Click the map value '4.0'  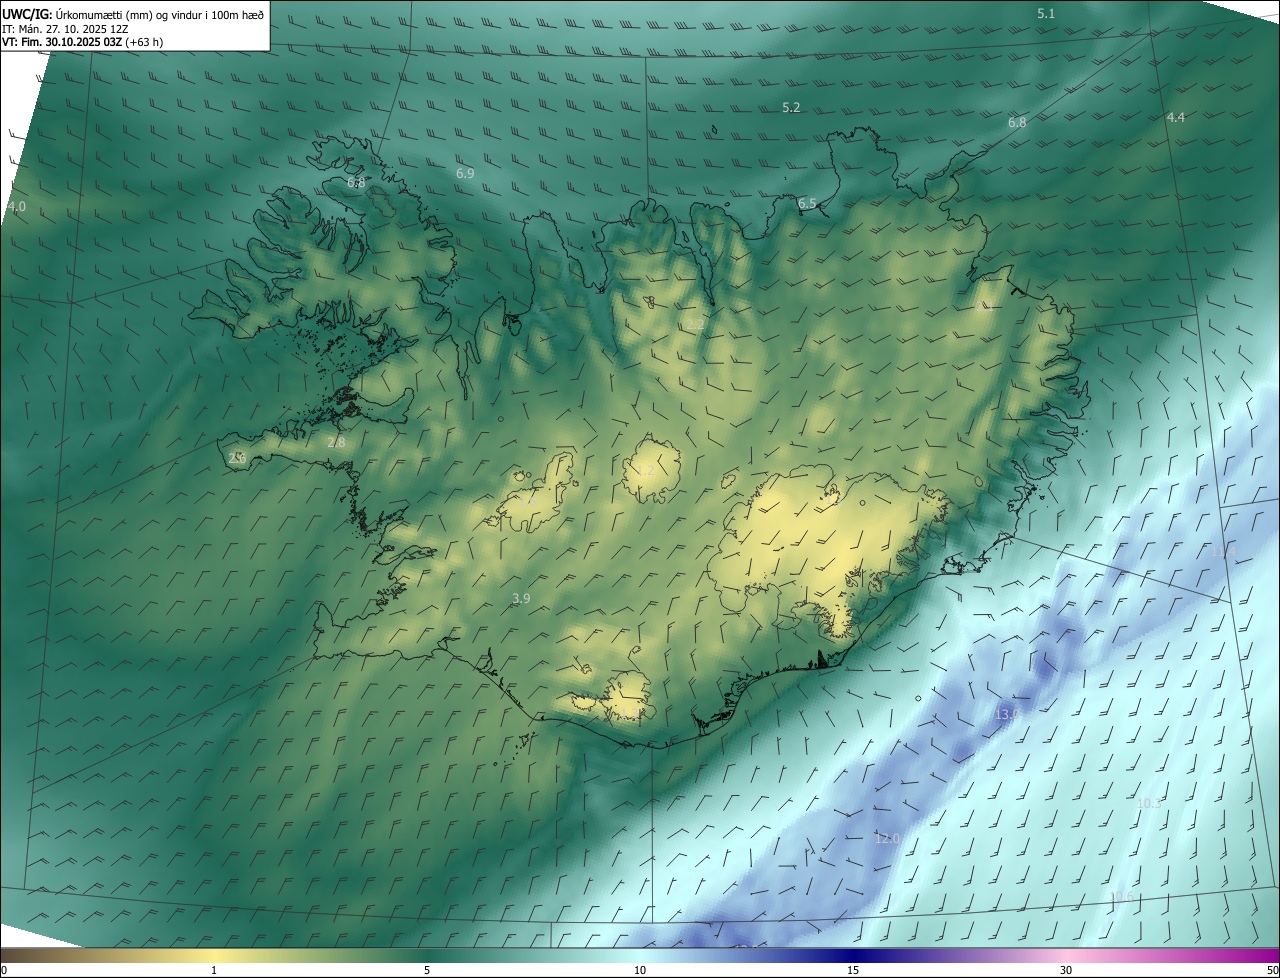pyautogui.click(x=17, y=206)
